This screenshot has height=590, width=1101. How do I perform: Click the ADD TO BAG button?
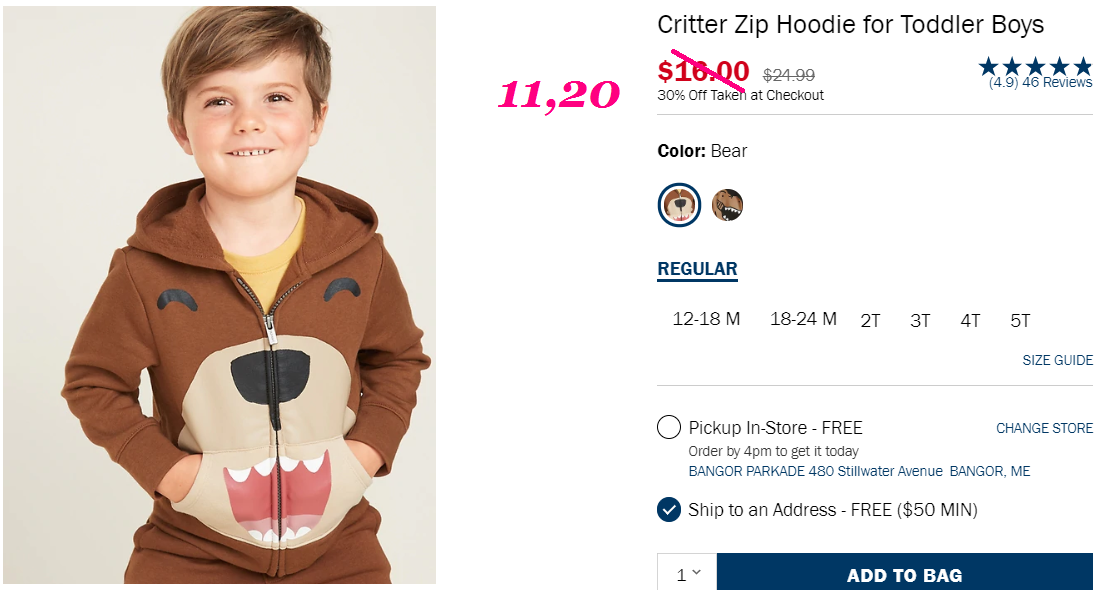pos(904,574)
